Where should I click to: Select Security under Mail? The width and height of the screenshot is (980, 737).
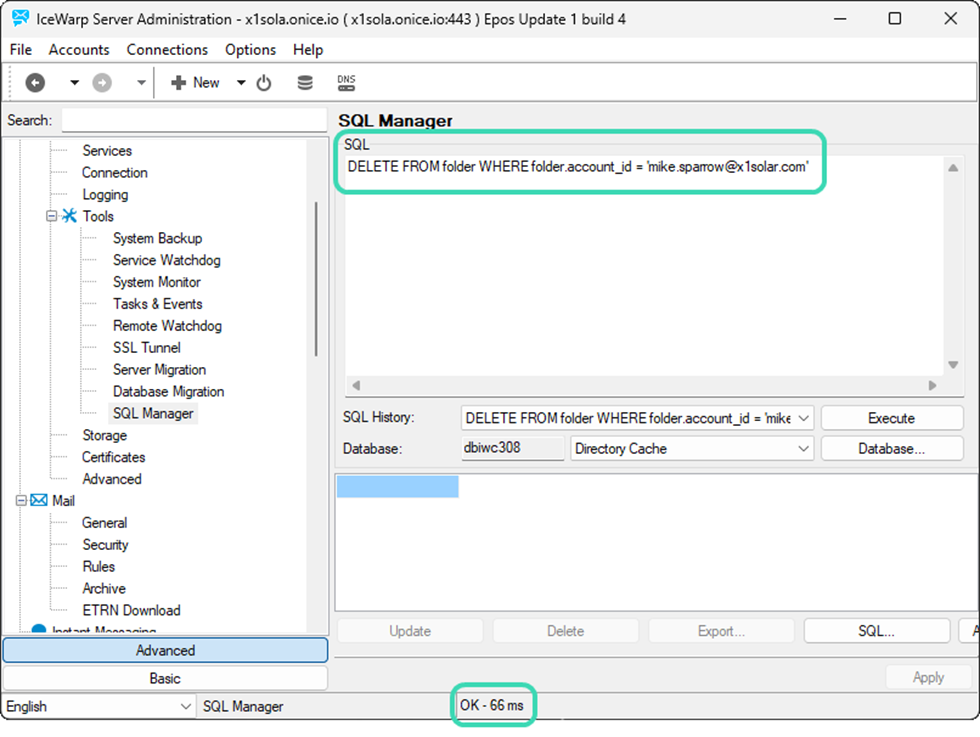(105, 544)
